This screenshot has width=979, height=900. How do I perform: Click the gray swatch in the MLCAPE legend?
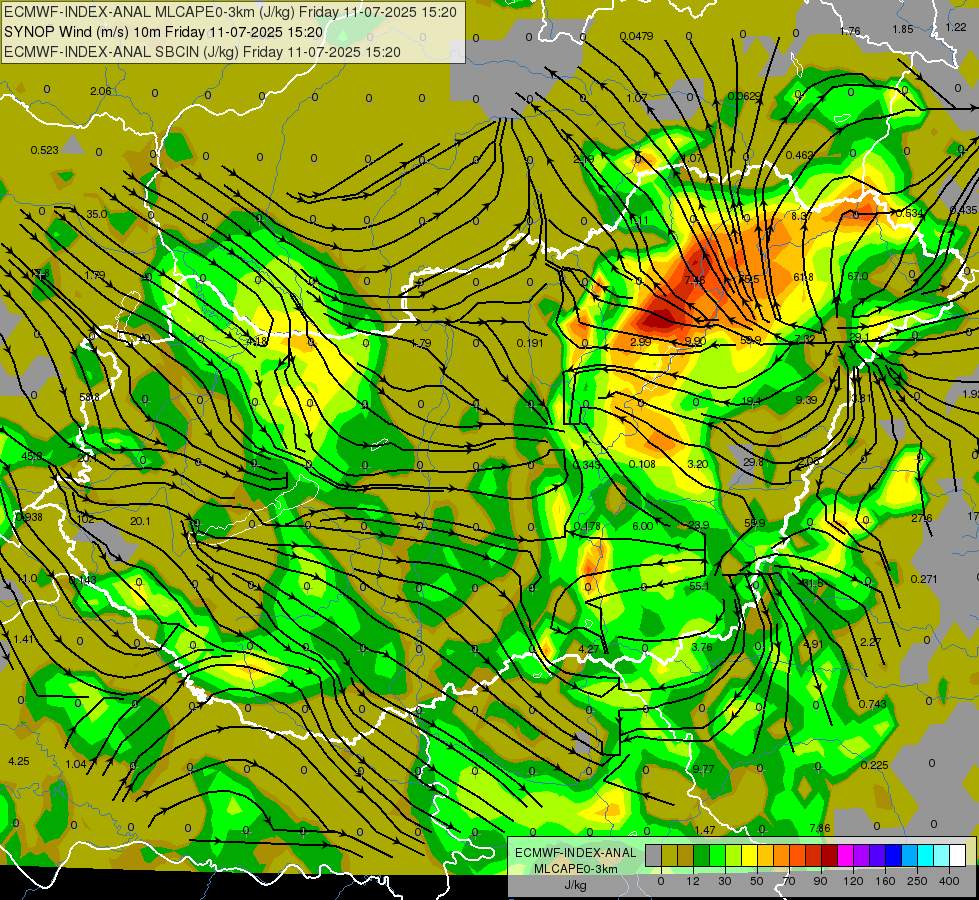pos(654,855)
